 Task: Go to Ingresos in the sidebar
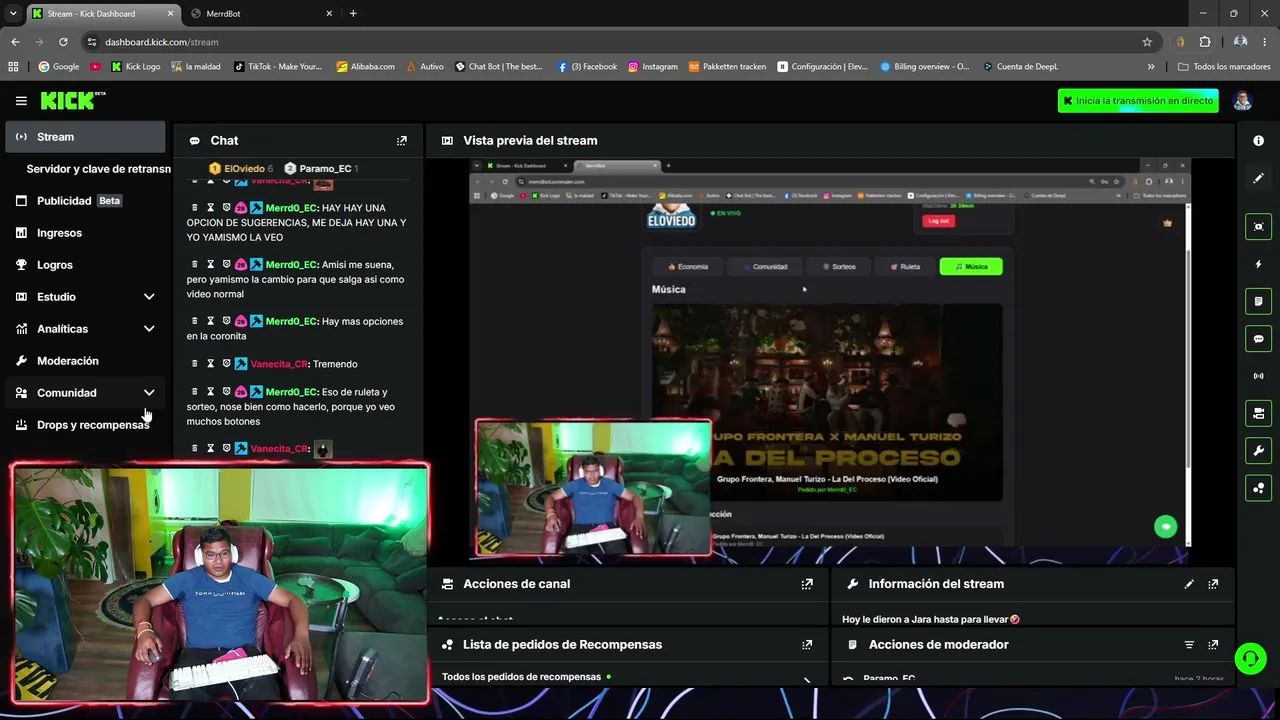[x=85, y=233]
